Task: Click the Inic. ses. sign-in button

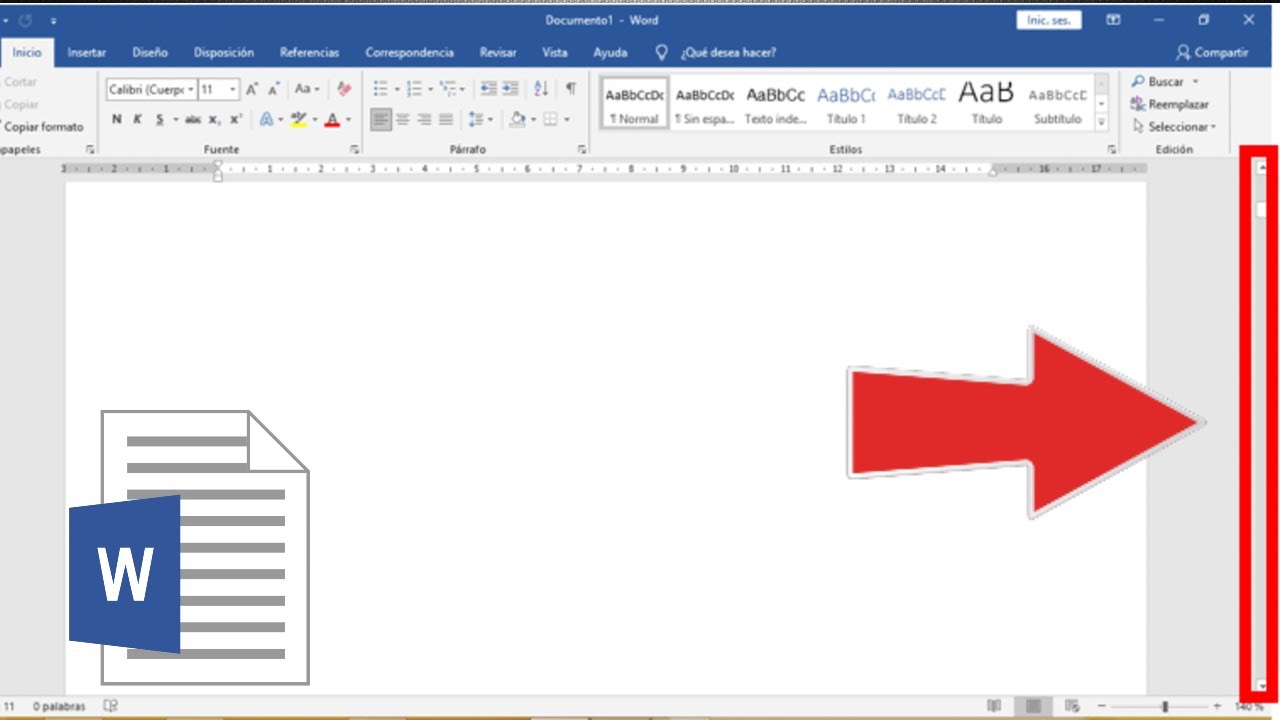Action: pyautogui.click(x=1049, y=20)
